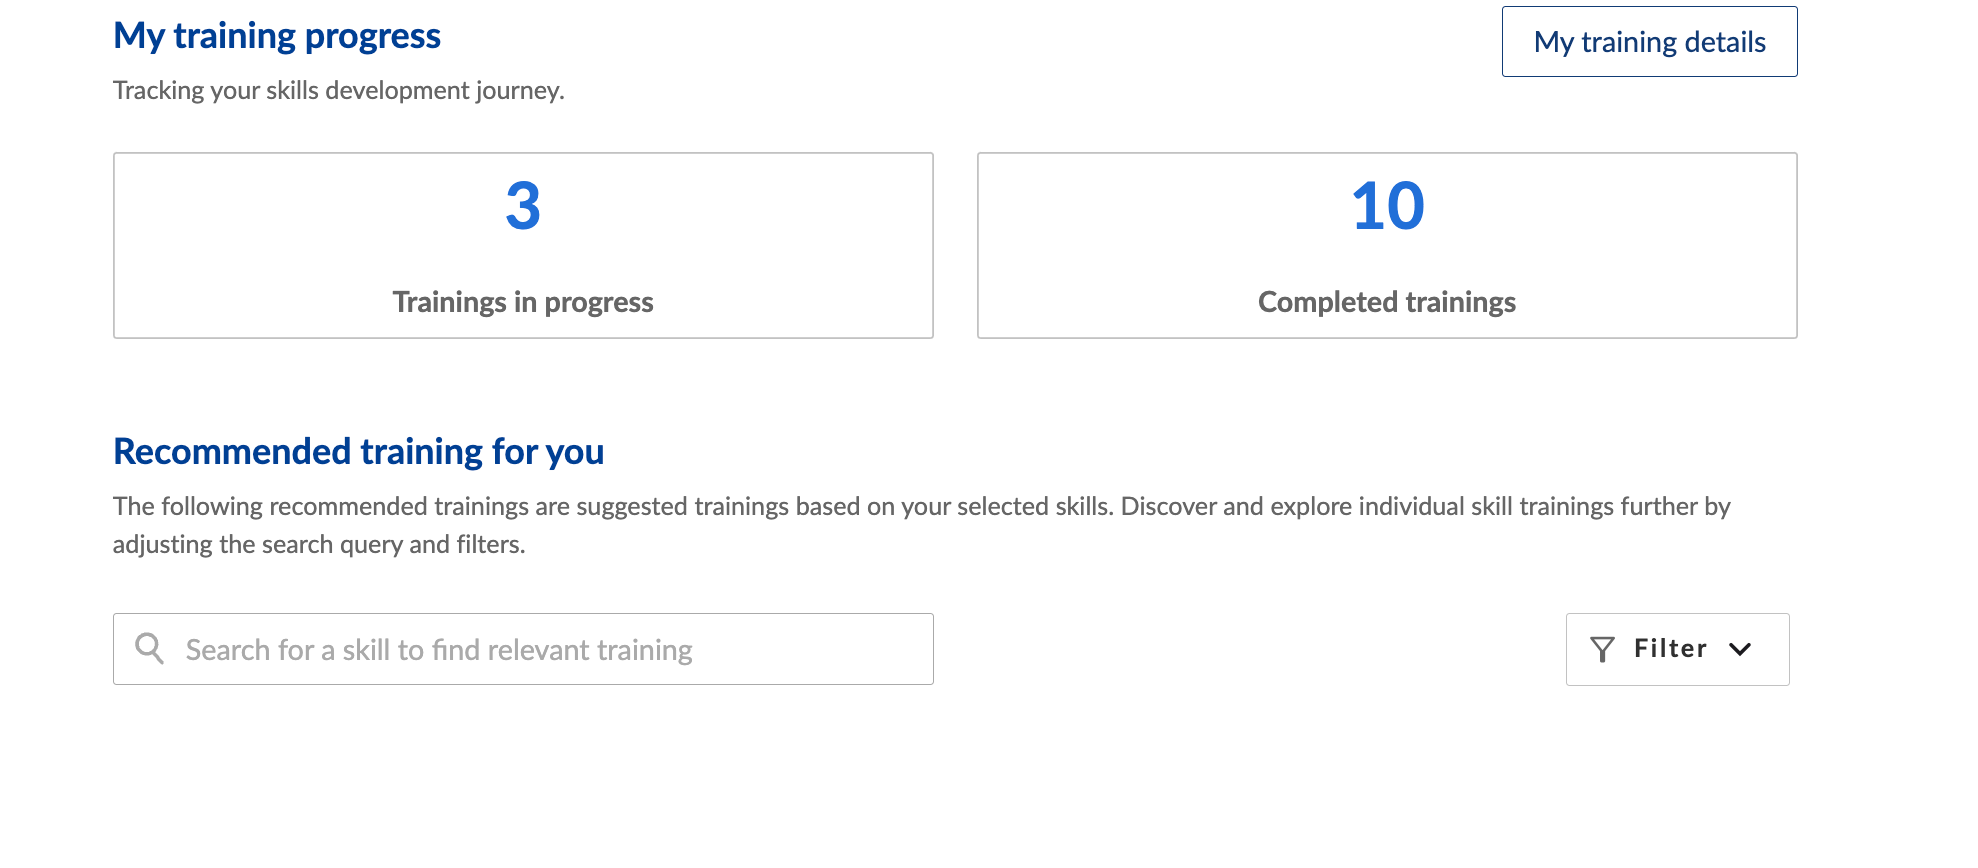Click the skills development journey subtitle
This screenshot has height=868, width=1978.
(x=338, y=91)
